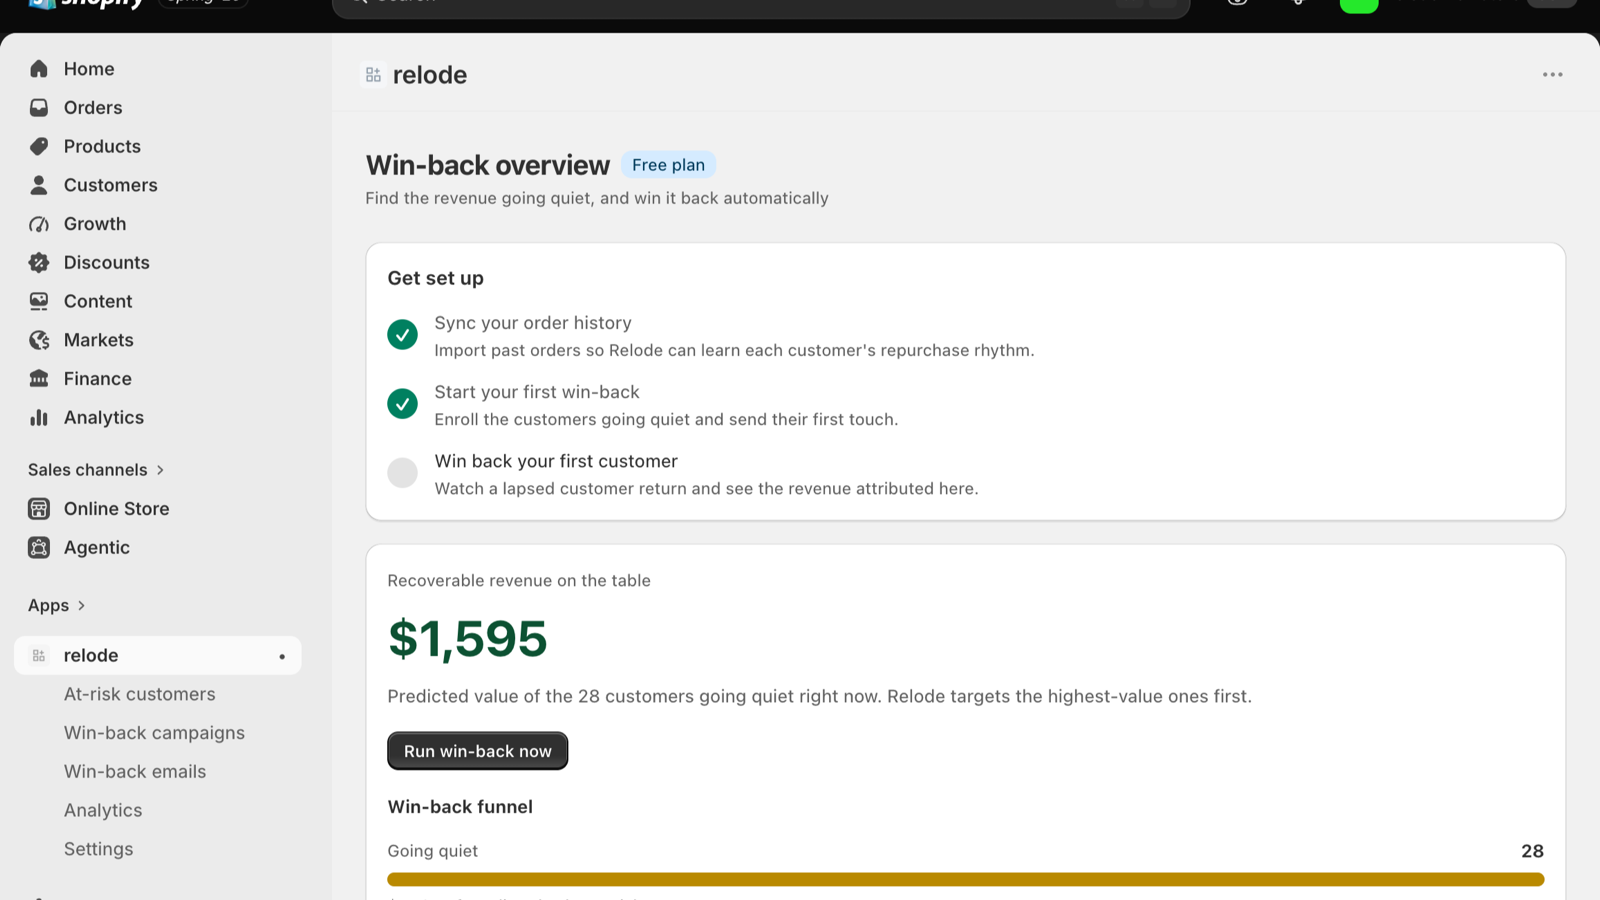The image size is (1600, 900).
Task: Click the relode title in page header
Action: point(430,75)
